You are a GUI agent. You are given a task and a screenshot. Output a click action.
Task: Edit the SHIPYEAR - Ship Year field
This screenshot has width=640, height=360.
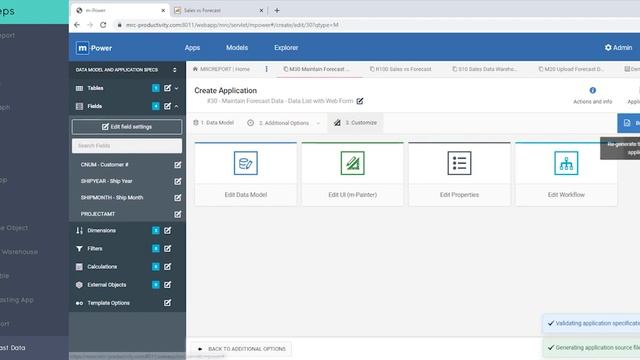click(178, 181)
